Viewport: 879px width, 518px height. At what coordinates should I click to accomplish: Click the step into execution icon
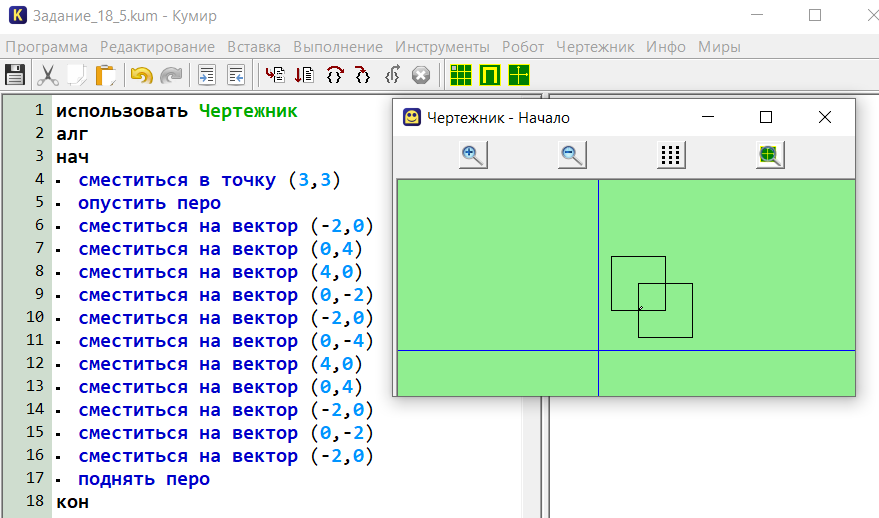(363, 75)
